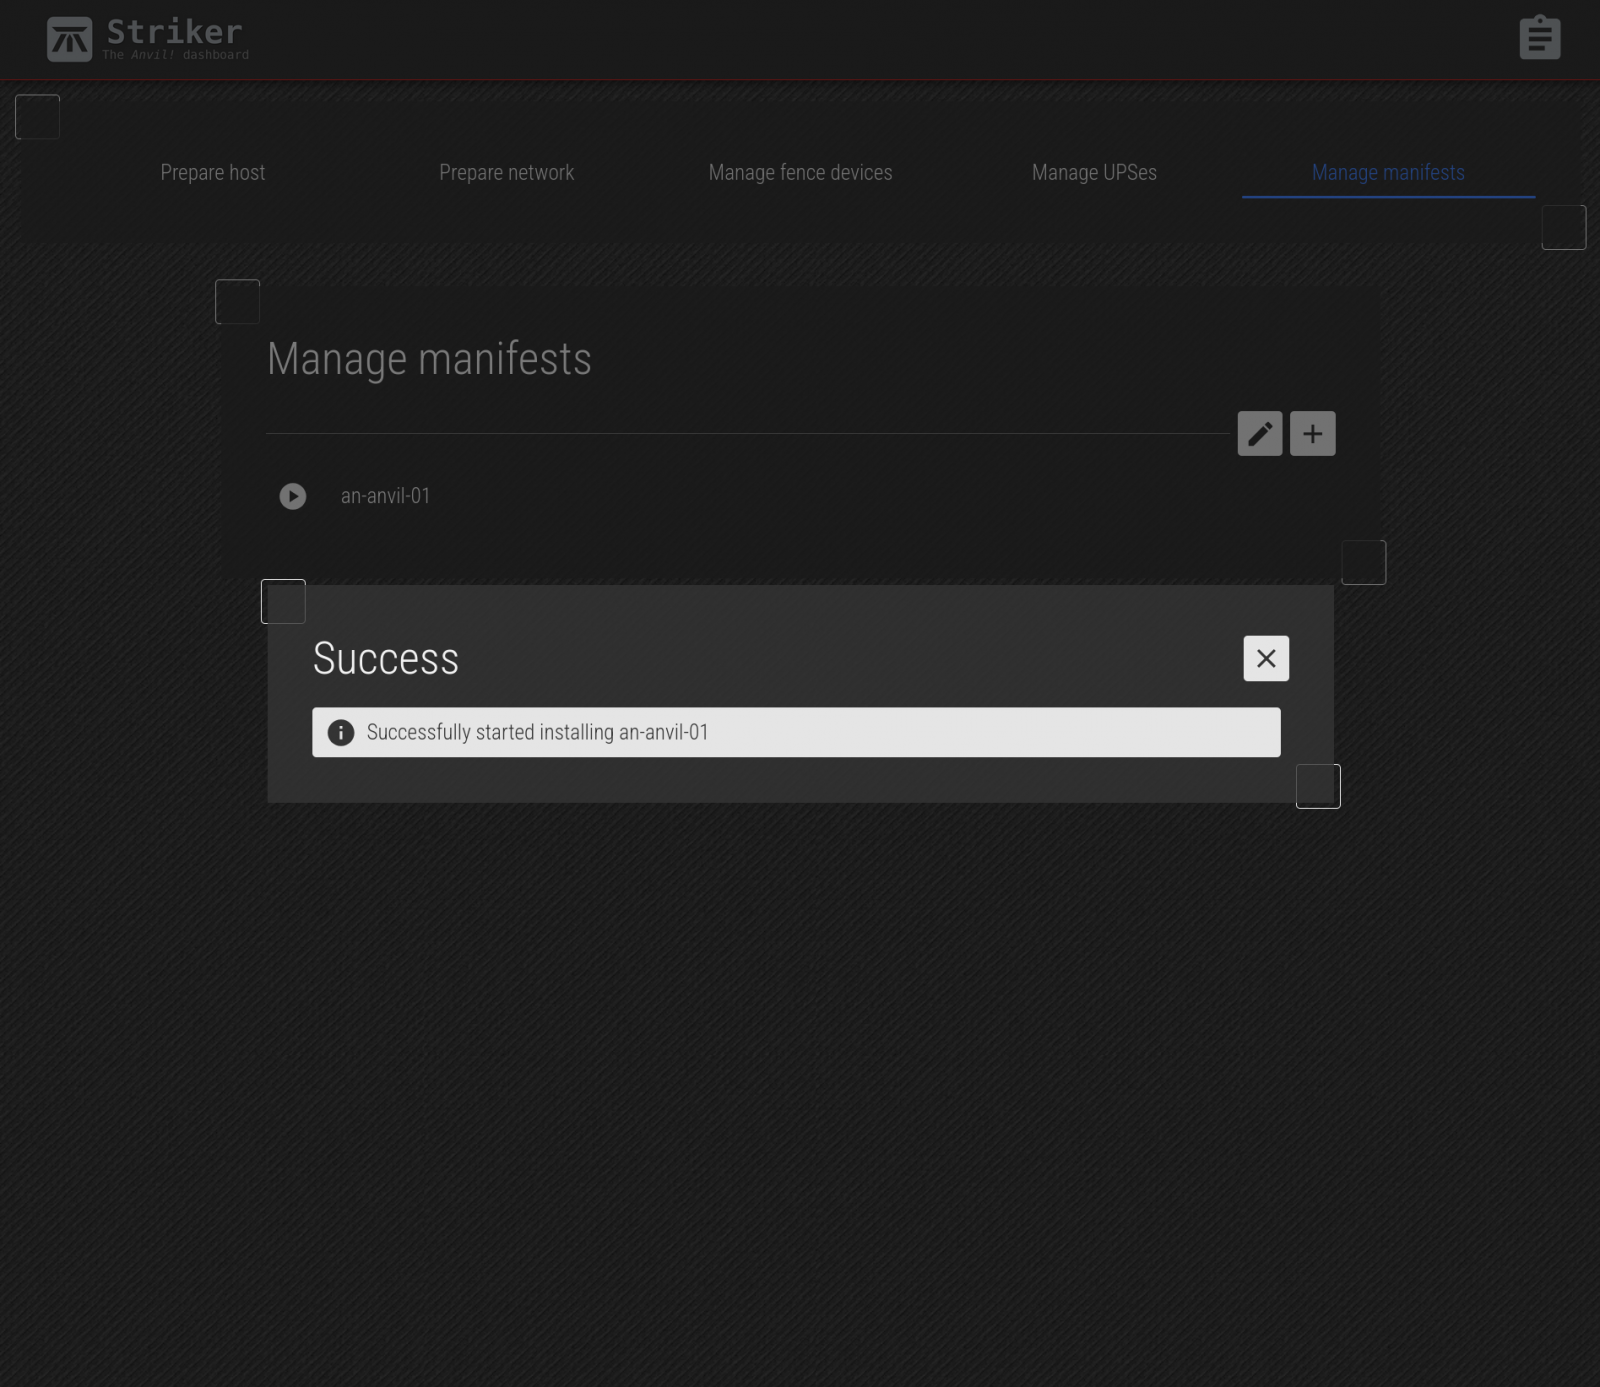Click the Success heading text

(385, 658)
